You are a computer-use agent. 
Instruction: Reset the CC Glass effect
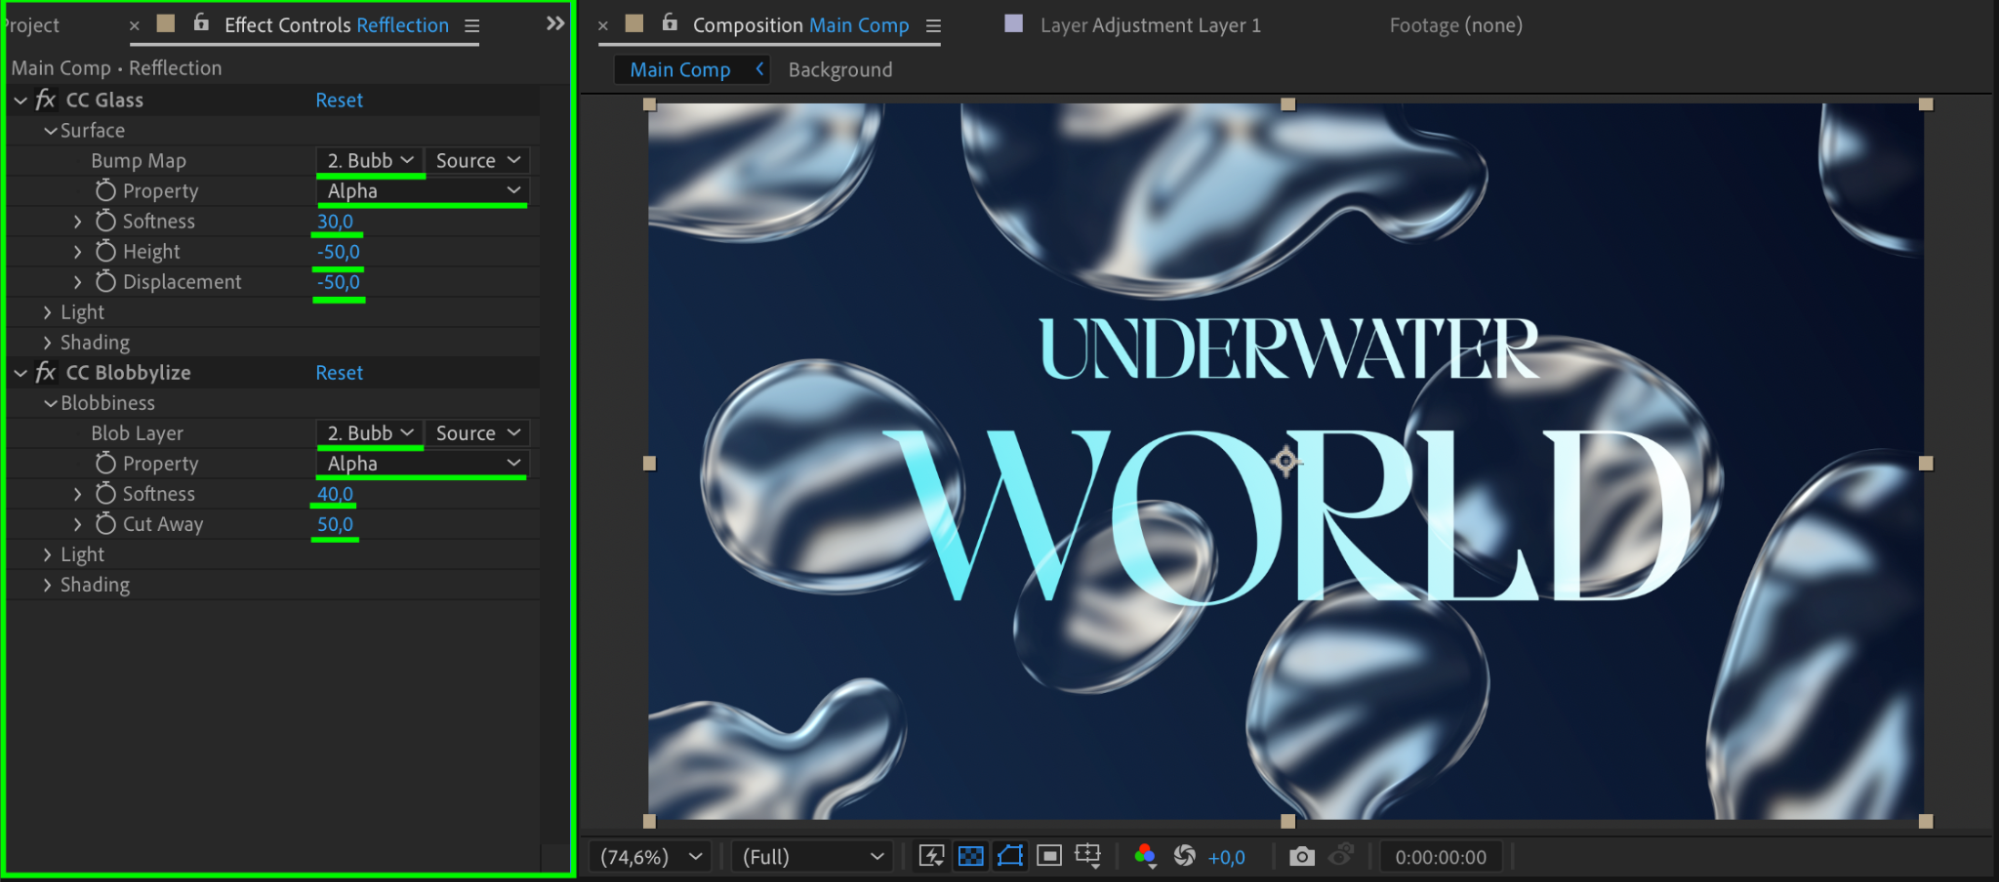(339, 100)
